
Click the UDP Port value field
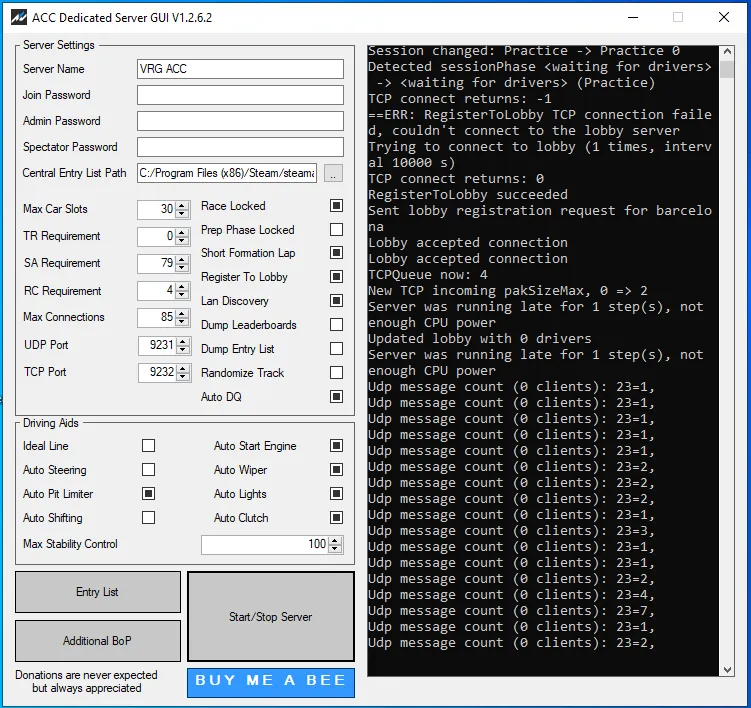coord(157,345)
